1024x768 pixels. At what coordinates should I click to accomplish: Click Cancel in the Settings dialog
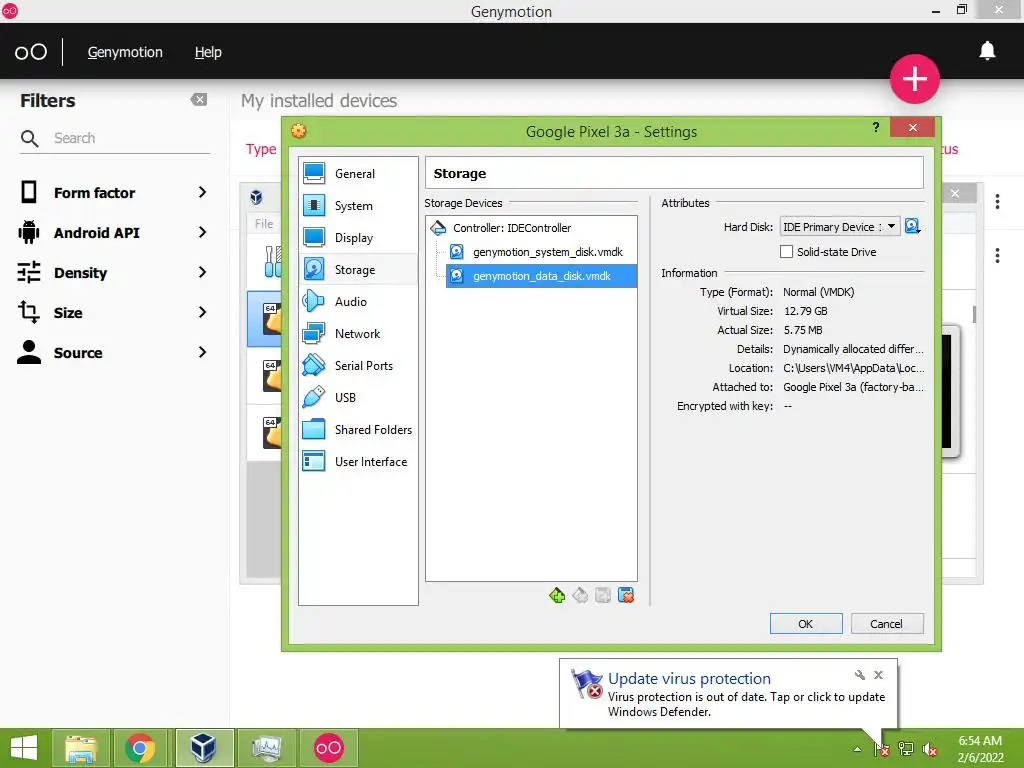(x=886, y=624)
